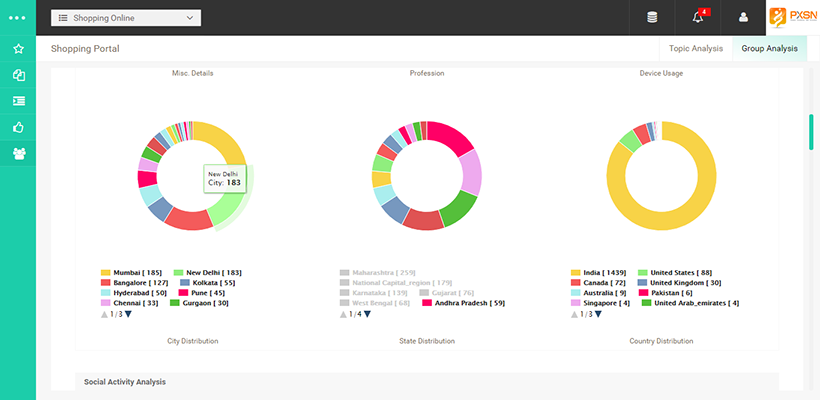Go to next page of city legend
Screen dimensions: 820x400
coord(128,314)
